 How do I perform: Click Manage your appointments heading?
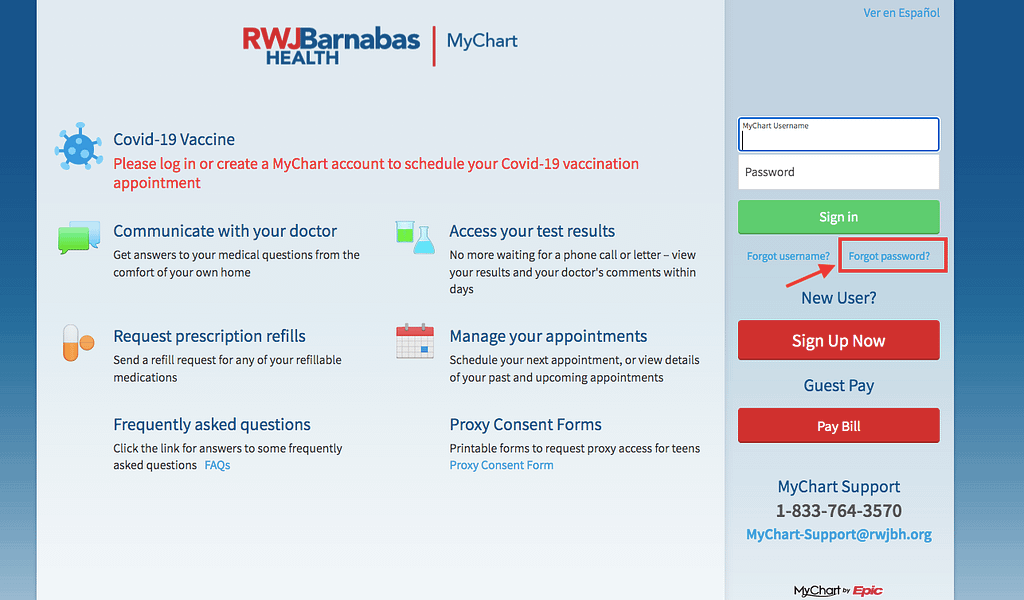coord(548,336)
